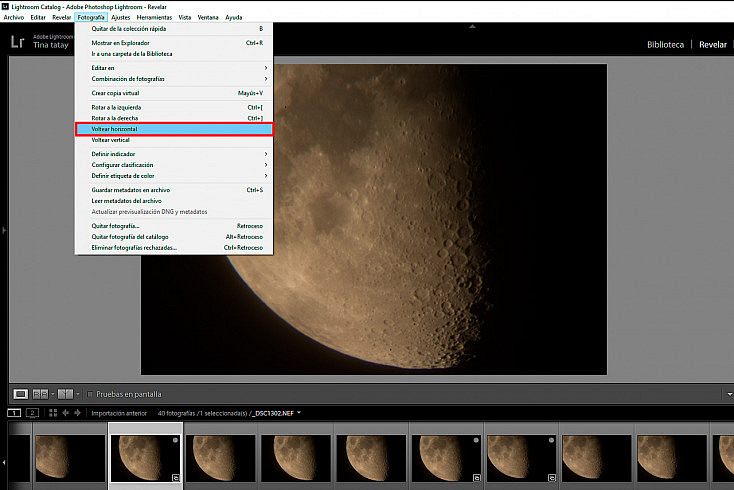Screen dimensions: 734x490
Task: Click the filmstrip left-edge arrow
Action: click(4, 462)
